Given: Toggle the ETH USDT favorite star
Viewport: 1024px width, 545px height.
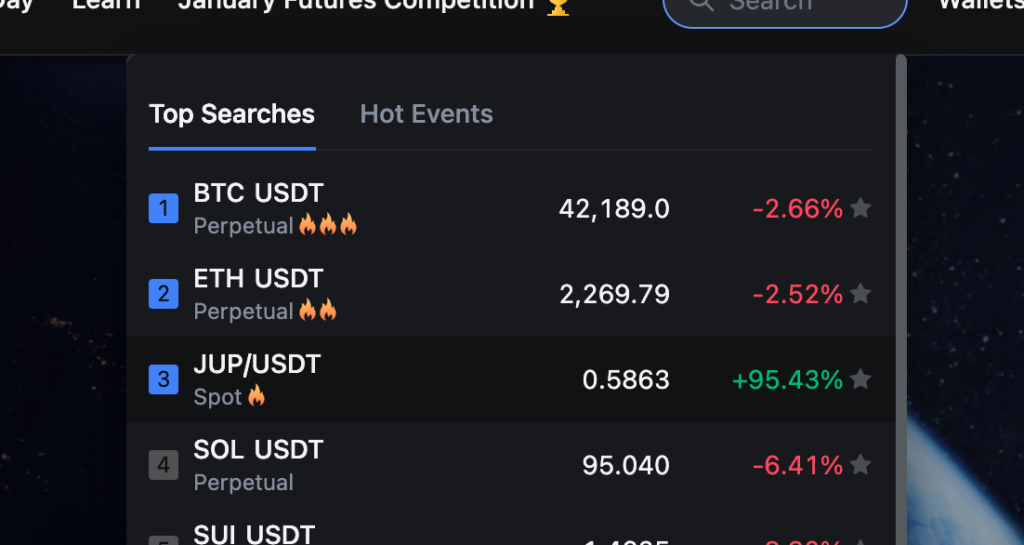Looking at the screenshot, I should 861,294.
